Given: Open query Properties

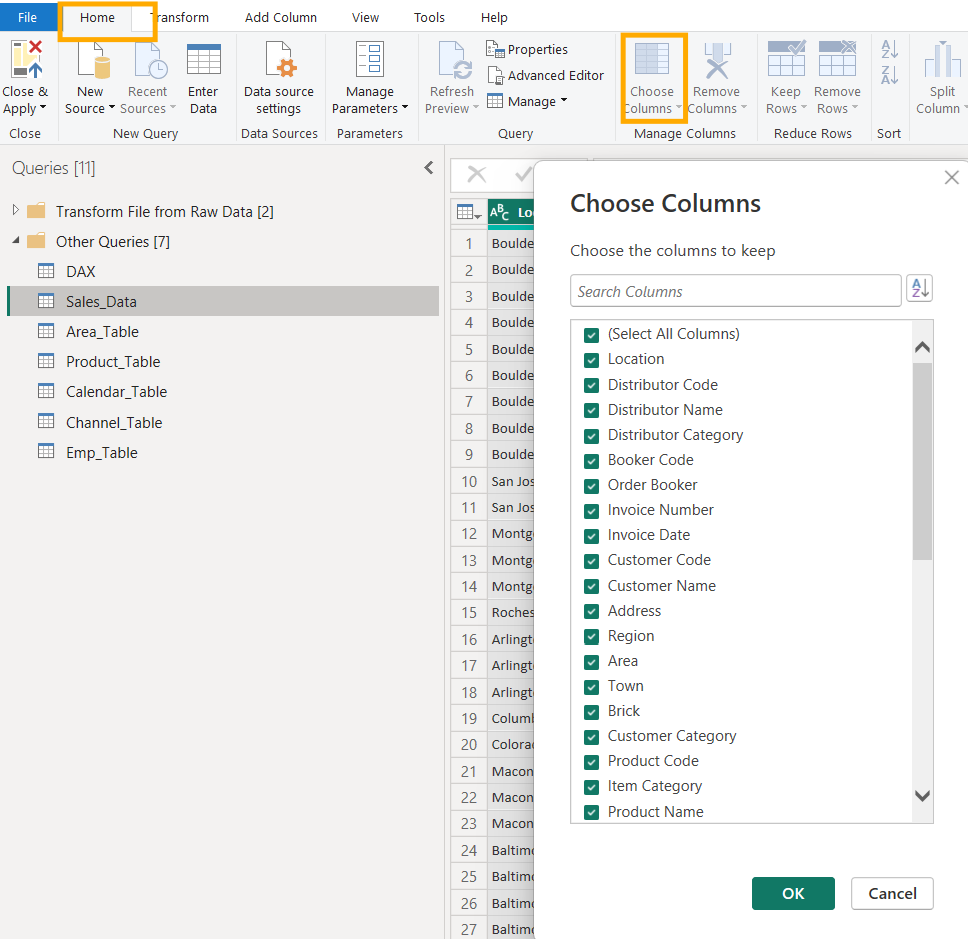Looking at the screenshot, I should [527, 49].
